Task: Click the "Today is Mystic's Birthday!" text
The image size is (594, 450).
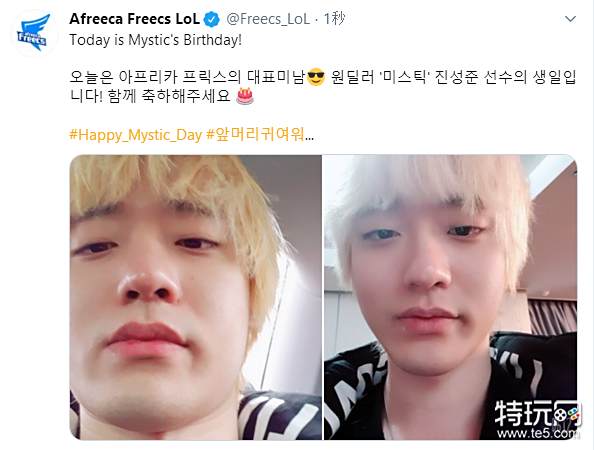Action: [x=155, y=40]
